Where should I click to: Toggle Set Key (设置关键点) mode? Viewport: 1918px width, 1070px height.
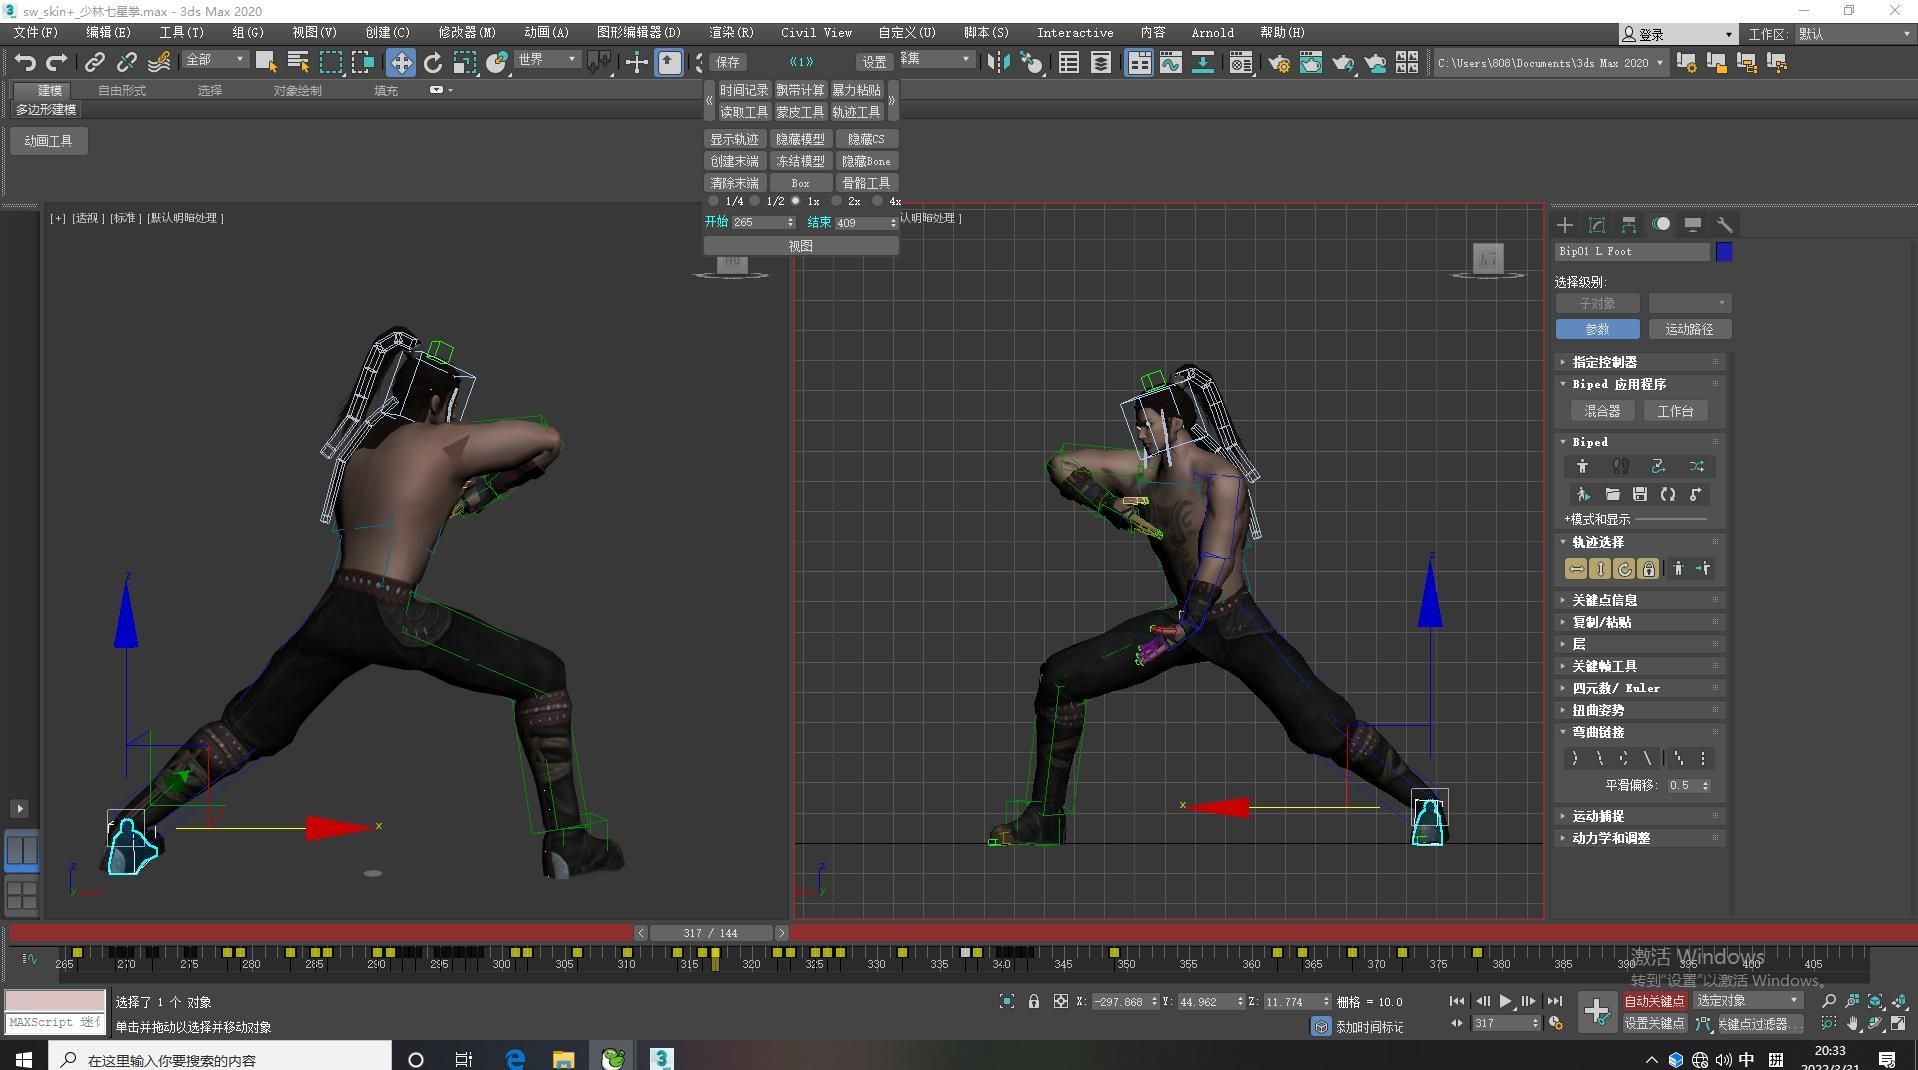point(1653,1023)
